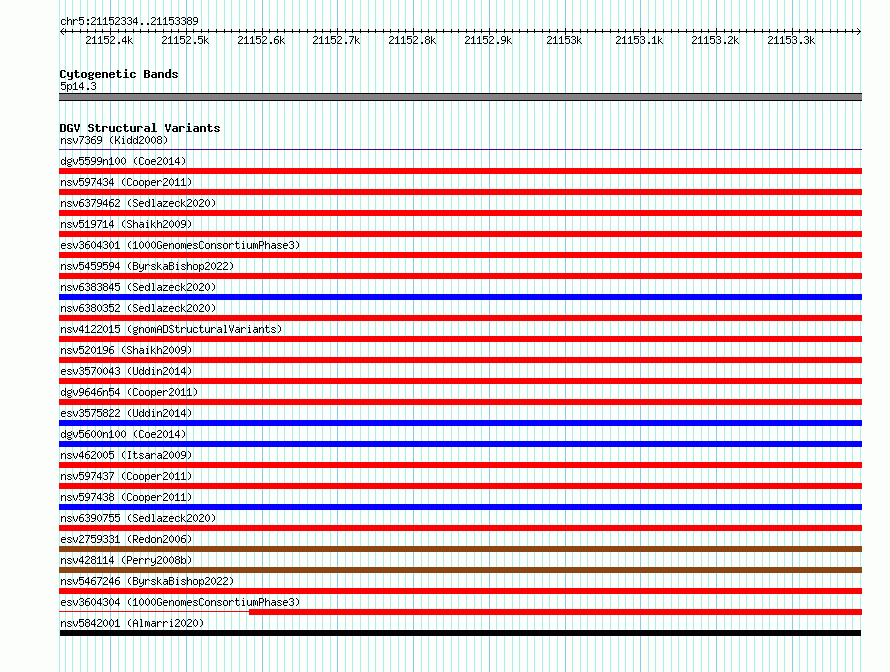Click the chr5:21152334..21153389 coordinate label
This screenshot has width=890, height=672.
tap(129, 21)
